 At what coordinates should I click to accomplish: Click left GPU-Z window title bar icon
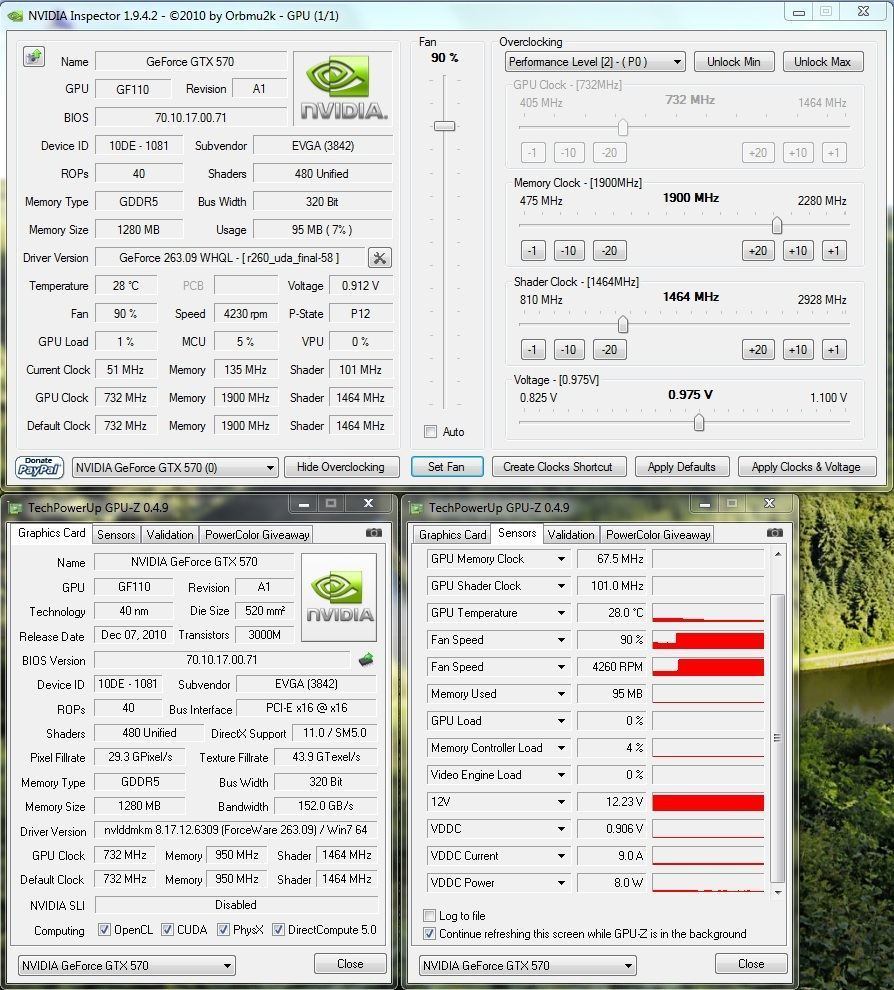[x=15, y=508]
